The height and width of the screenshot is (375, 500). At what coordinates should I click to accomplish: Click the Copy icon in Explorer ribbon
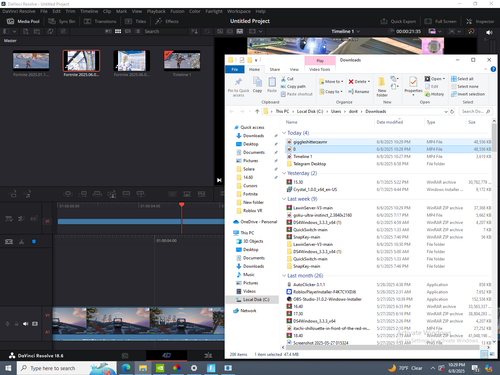257,85
